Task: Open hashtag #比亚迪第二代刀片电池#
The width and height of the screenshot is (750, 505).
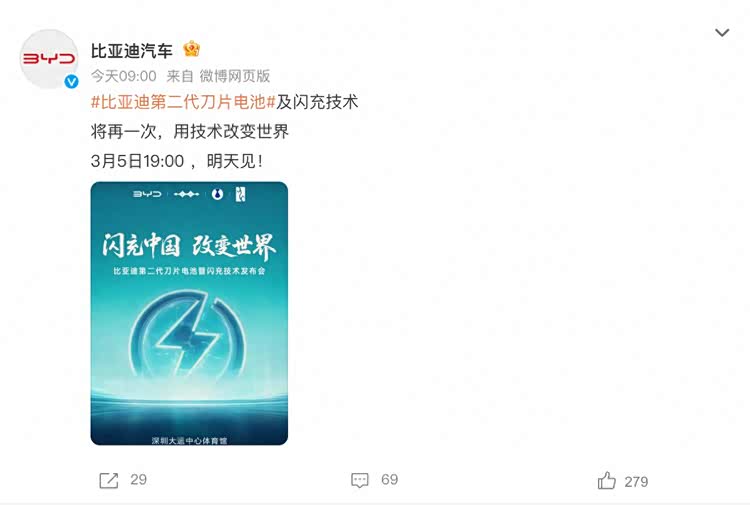Action: [183, 102]
